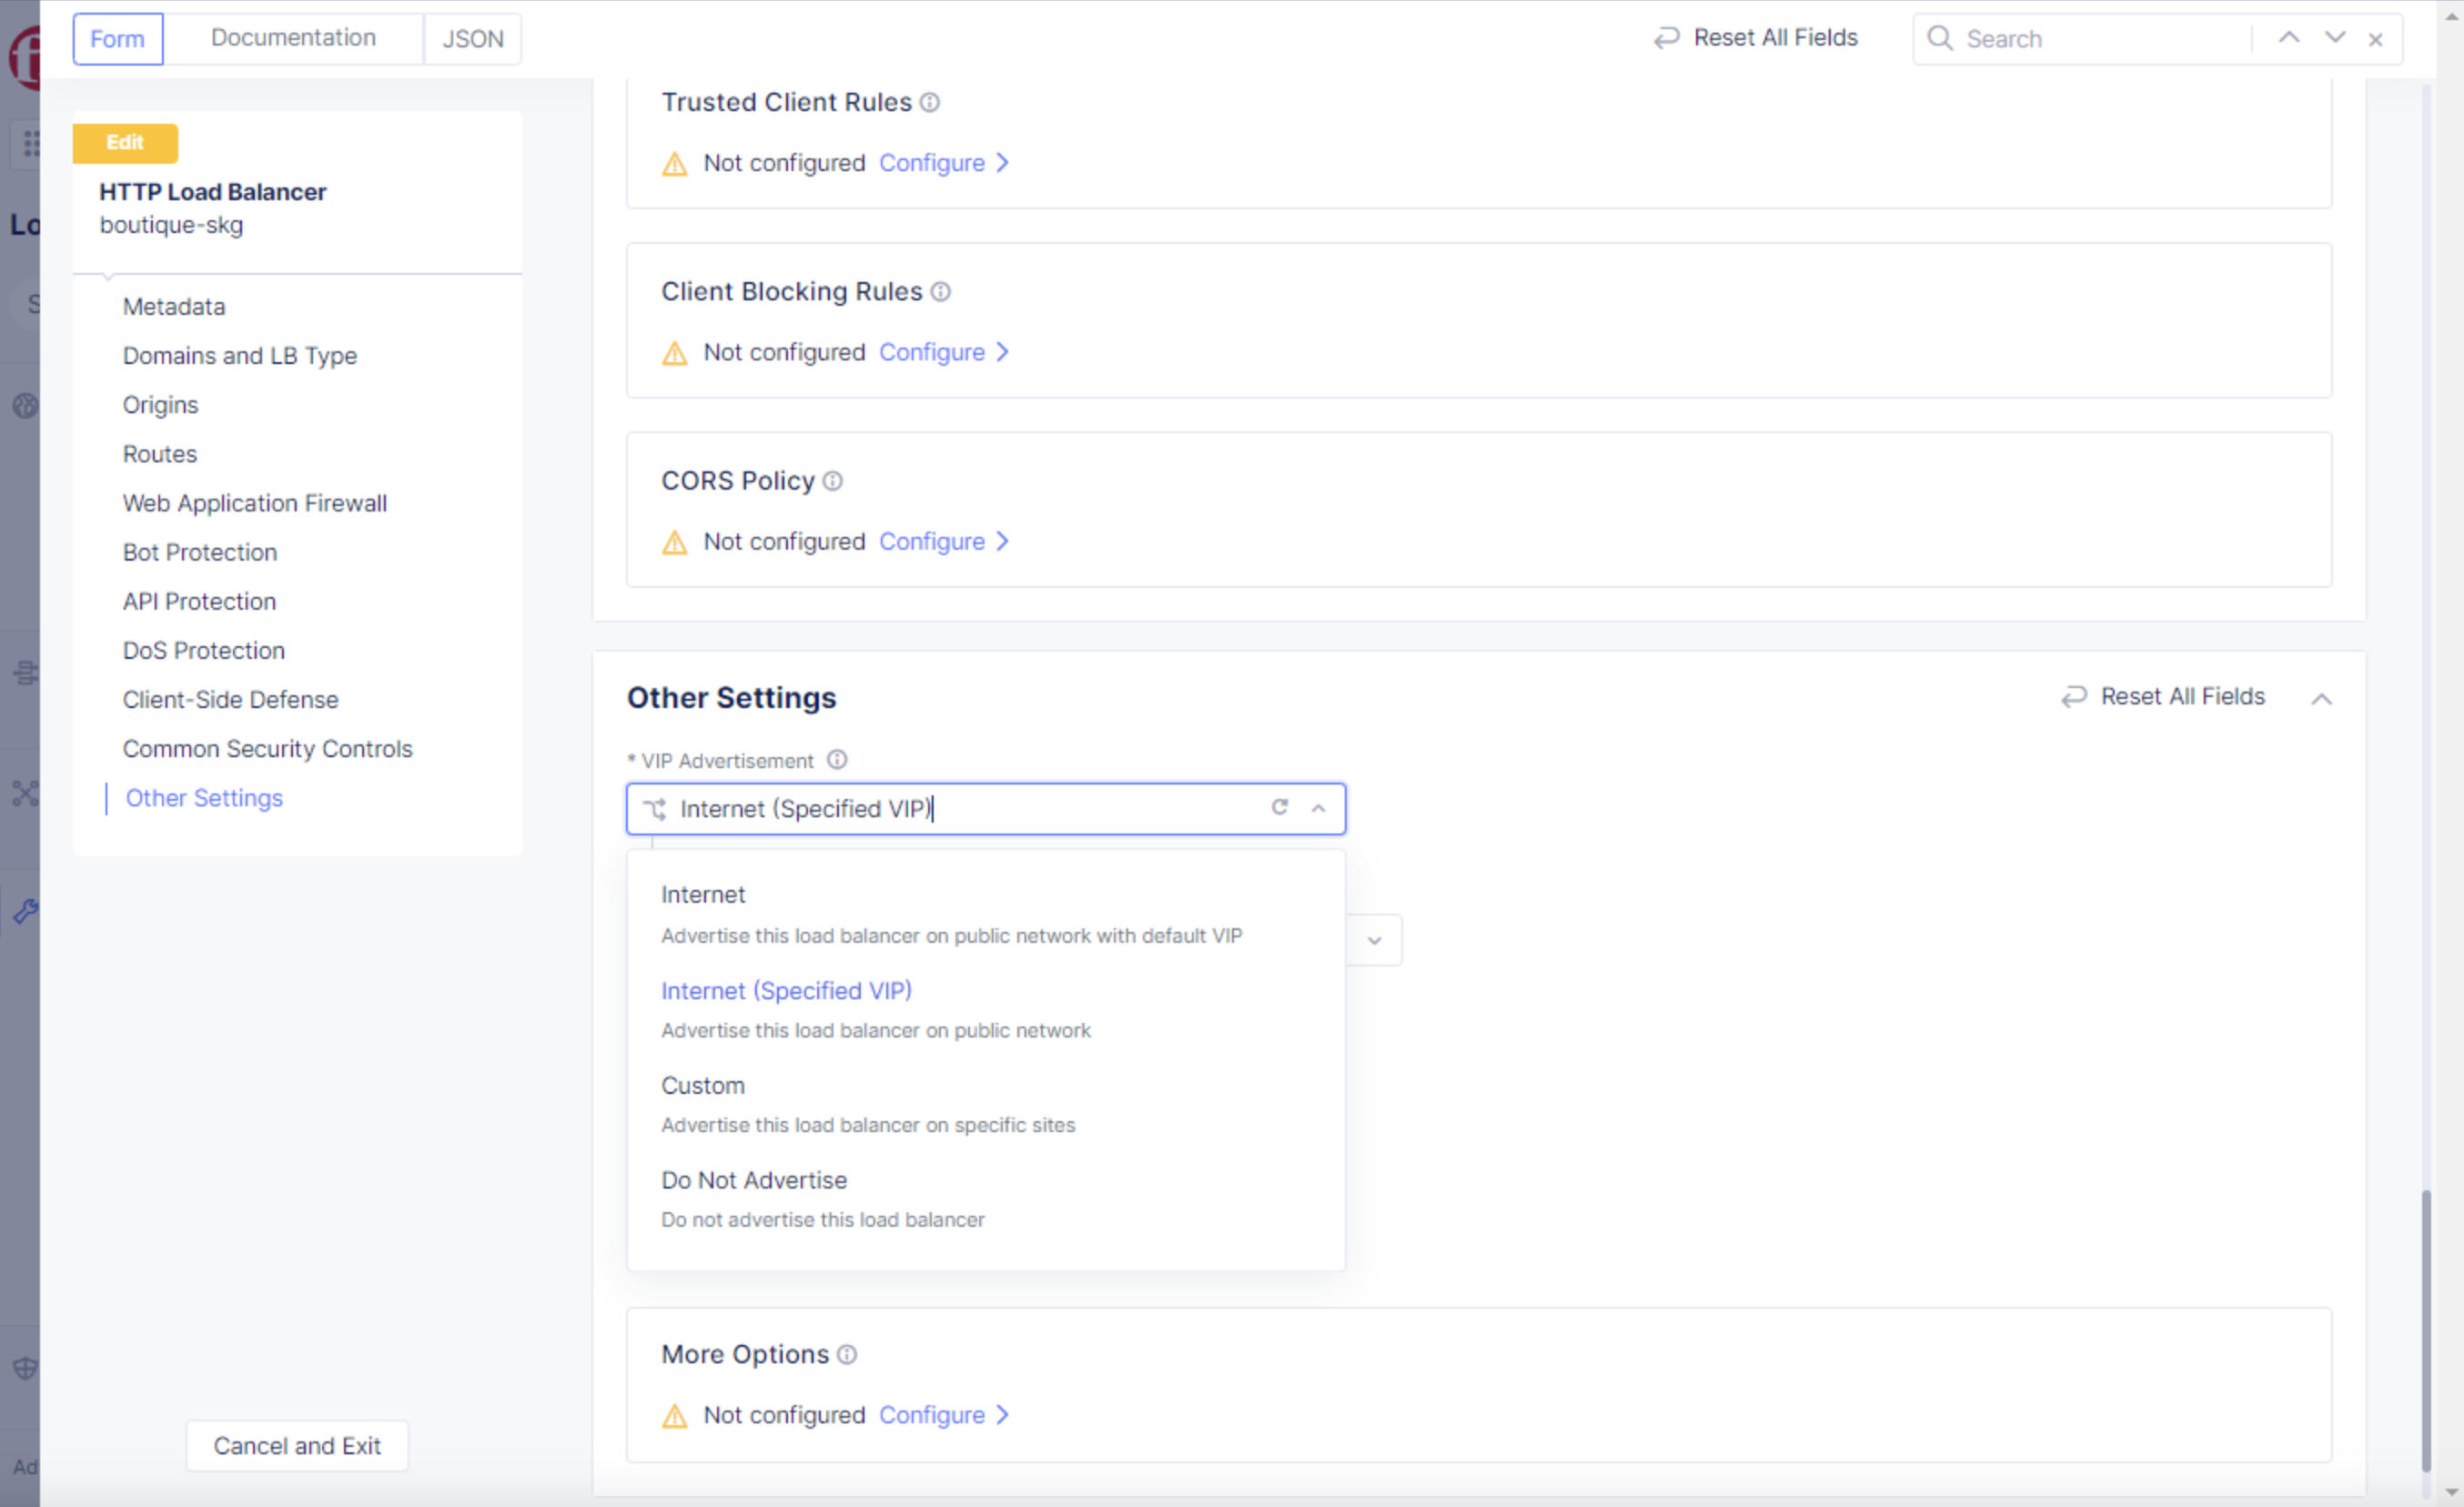Configure the Client Blocking Rules
The height and width of the screenshot is (1507, 2464).
tap(932, 352)
